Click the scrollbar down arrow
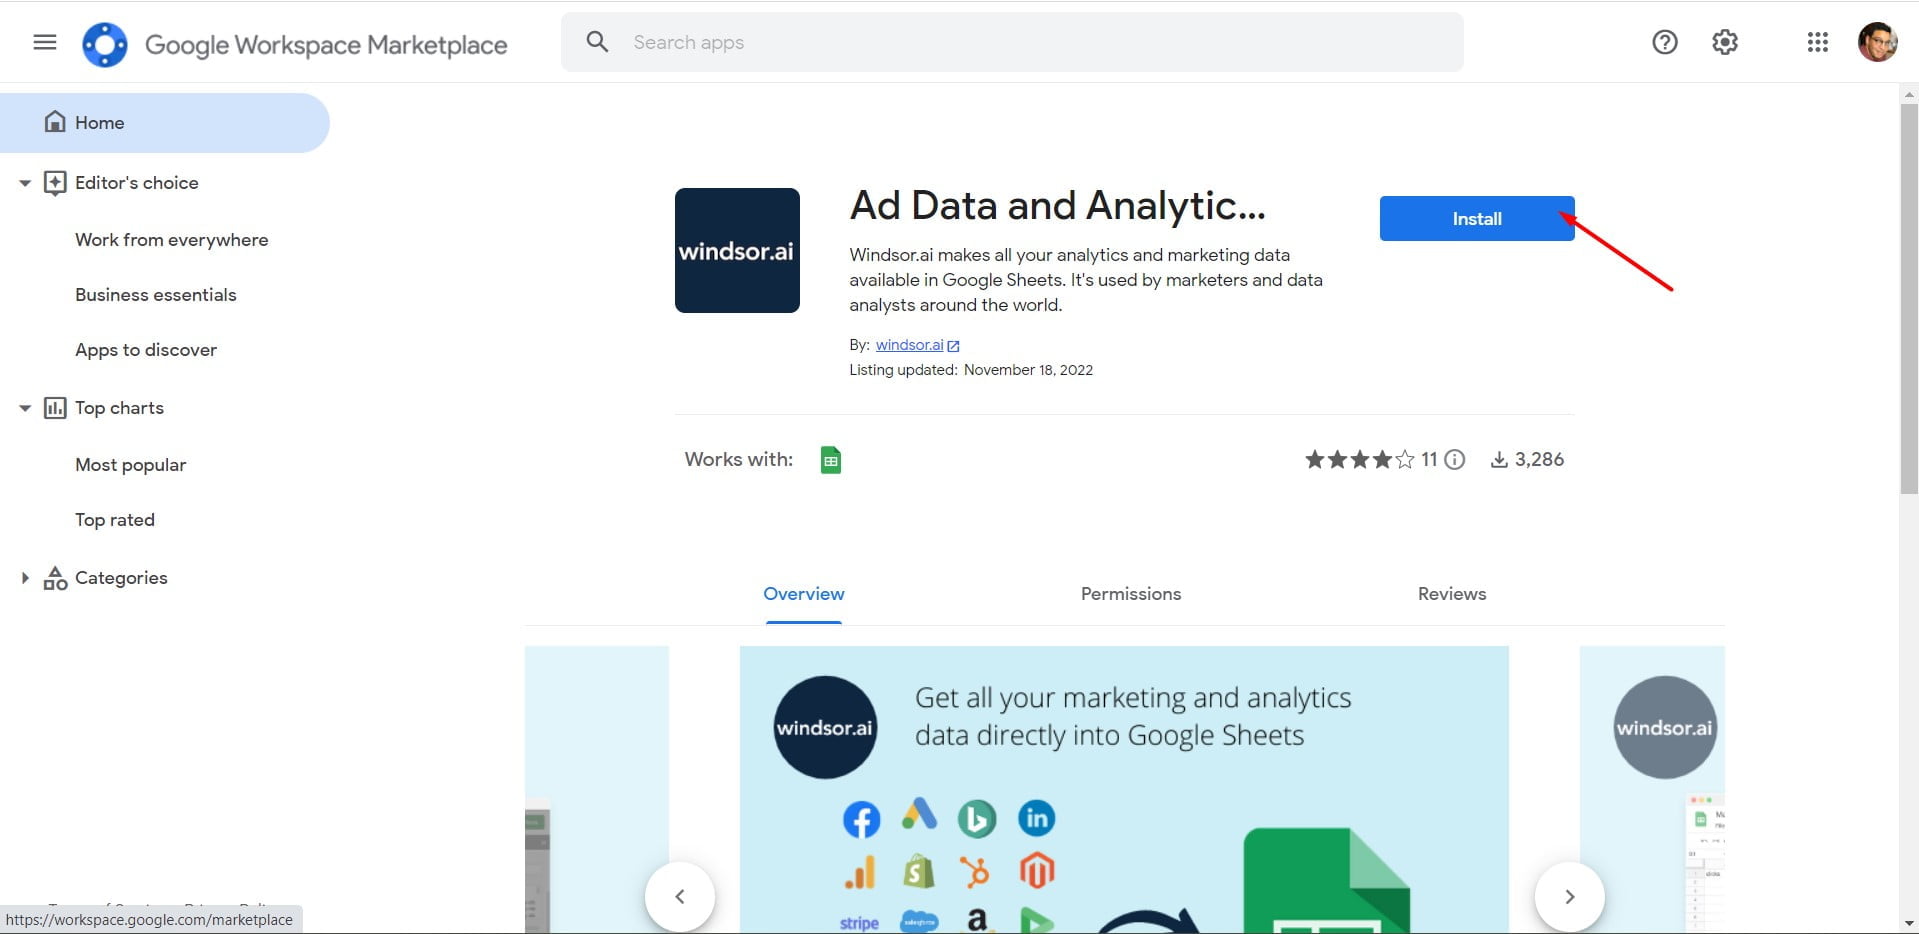Image resolution: width=1919 pixels, height=934 pixels. tap(1909, 924)
